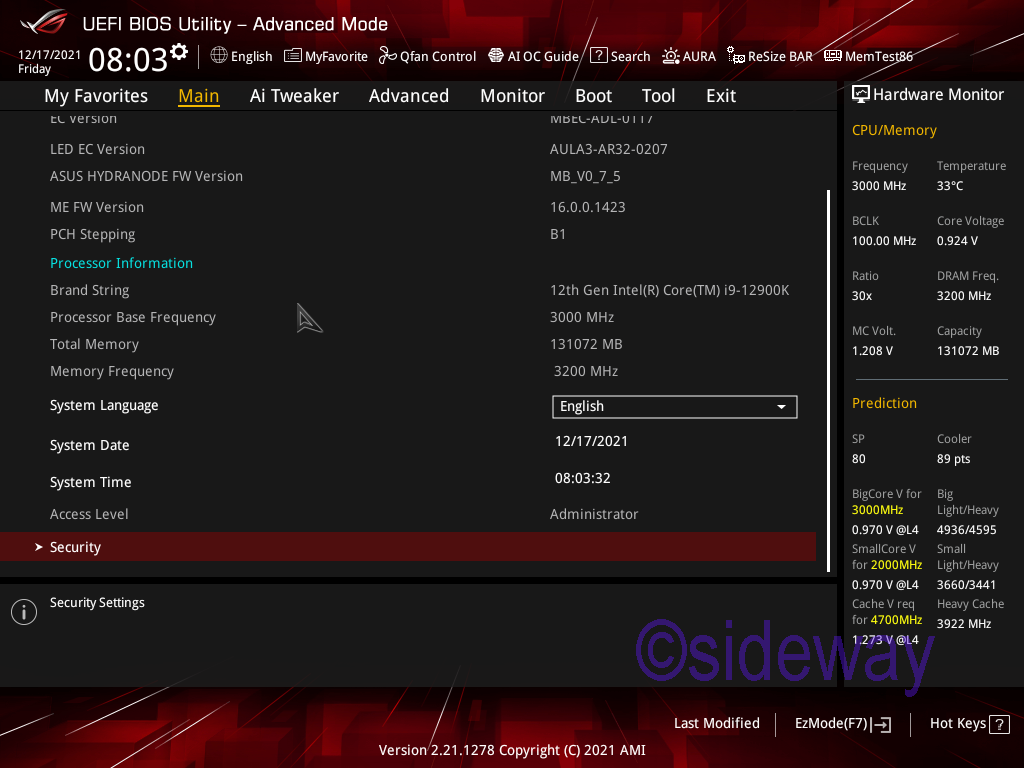
Task: Toggle ReSize BAR icon
Action: point(736,56)
